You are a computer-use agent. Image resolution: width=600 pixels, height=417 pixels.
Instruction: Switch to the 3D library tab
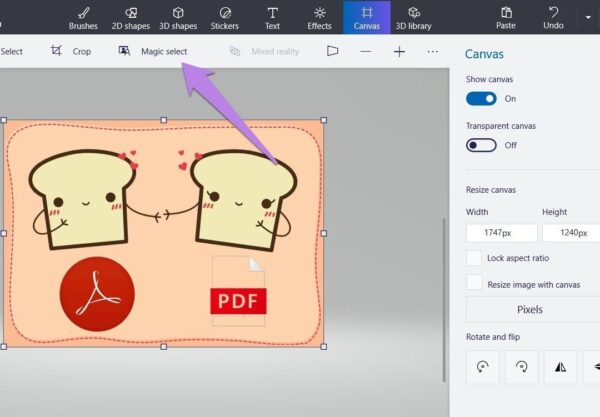[x=413, y=17]
